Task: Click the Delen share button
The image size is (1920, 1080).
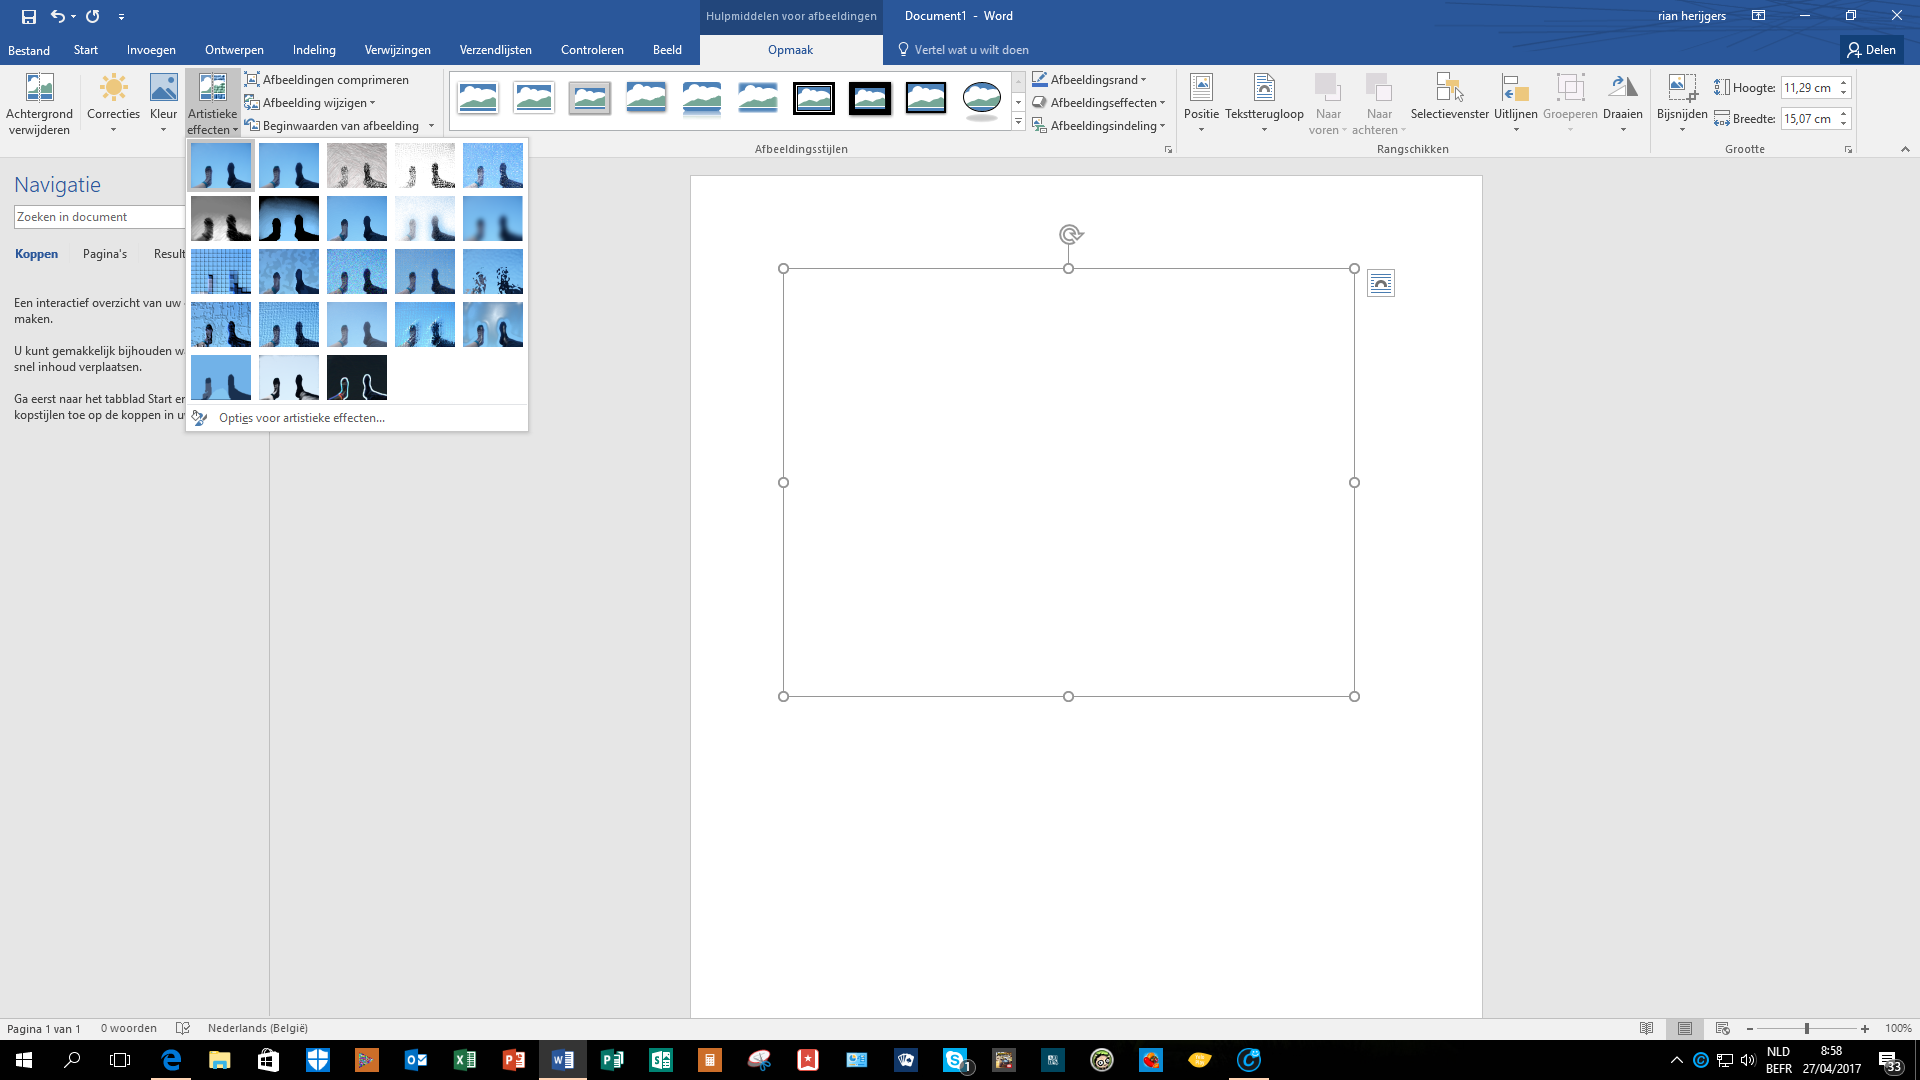Action: tap(1871, 50)
